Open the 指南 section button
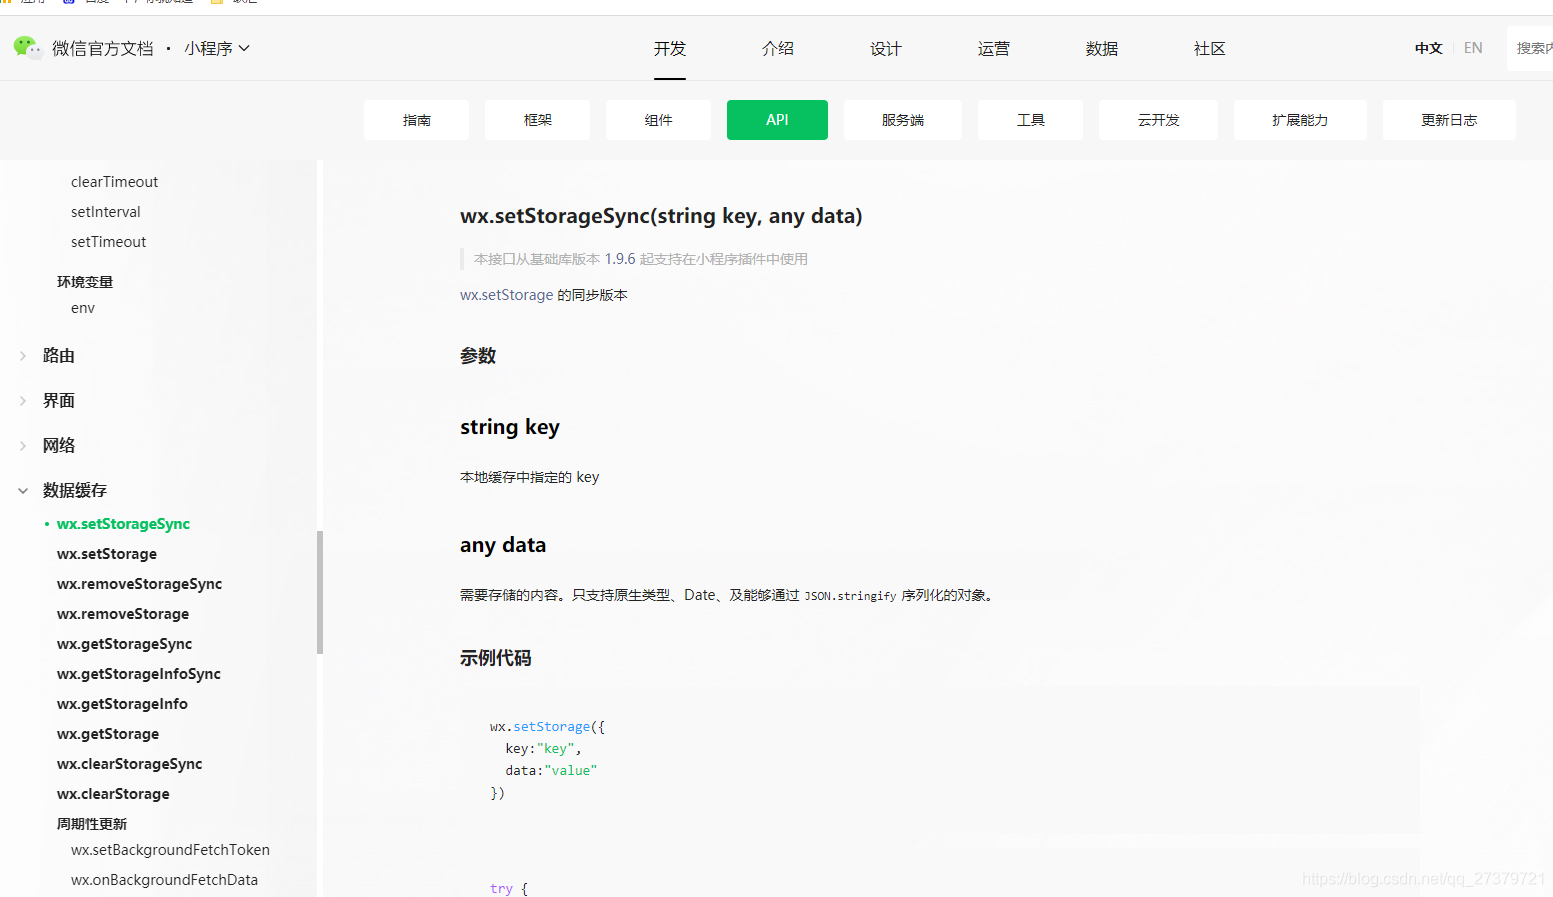 (417, 120)
